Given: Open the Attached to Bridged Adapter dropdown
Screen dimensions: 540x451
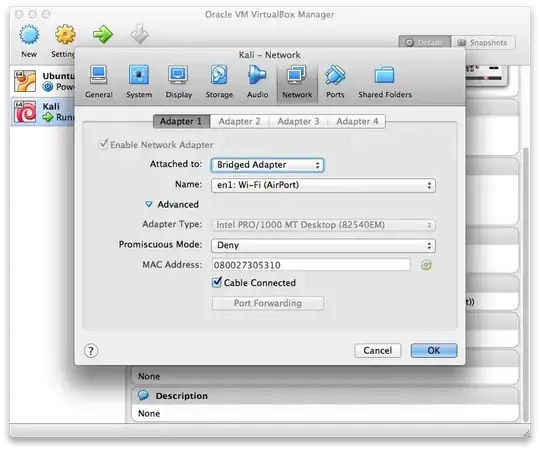Looking at the screenshot, I should click(267, 165).
